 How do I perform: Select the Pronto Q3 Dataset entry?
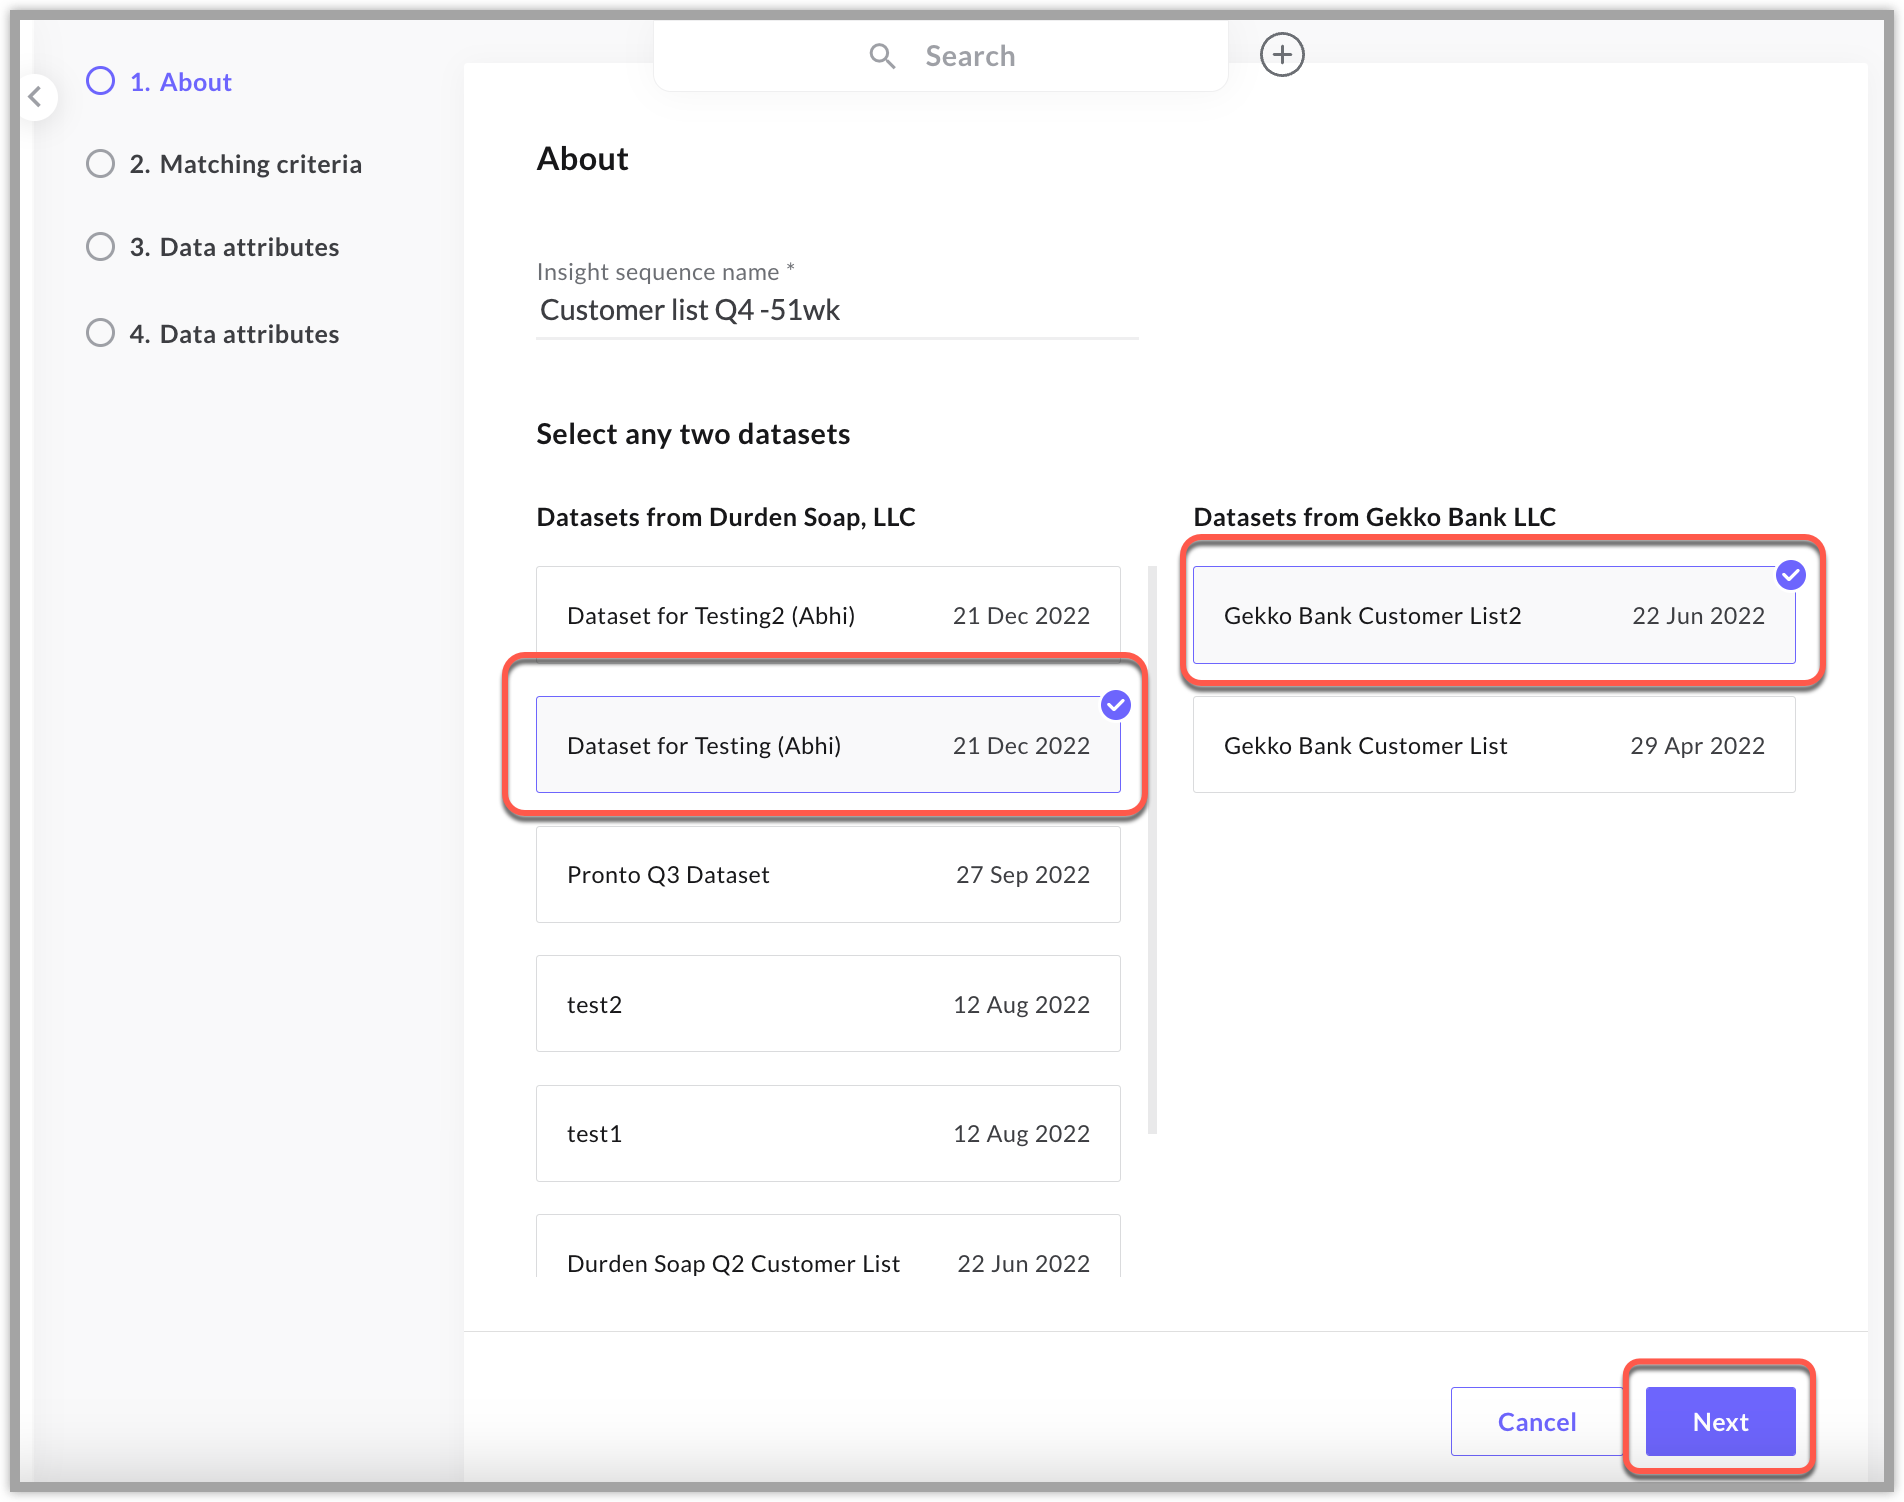[827, 874]
